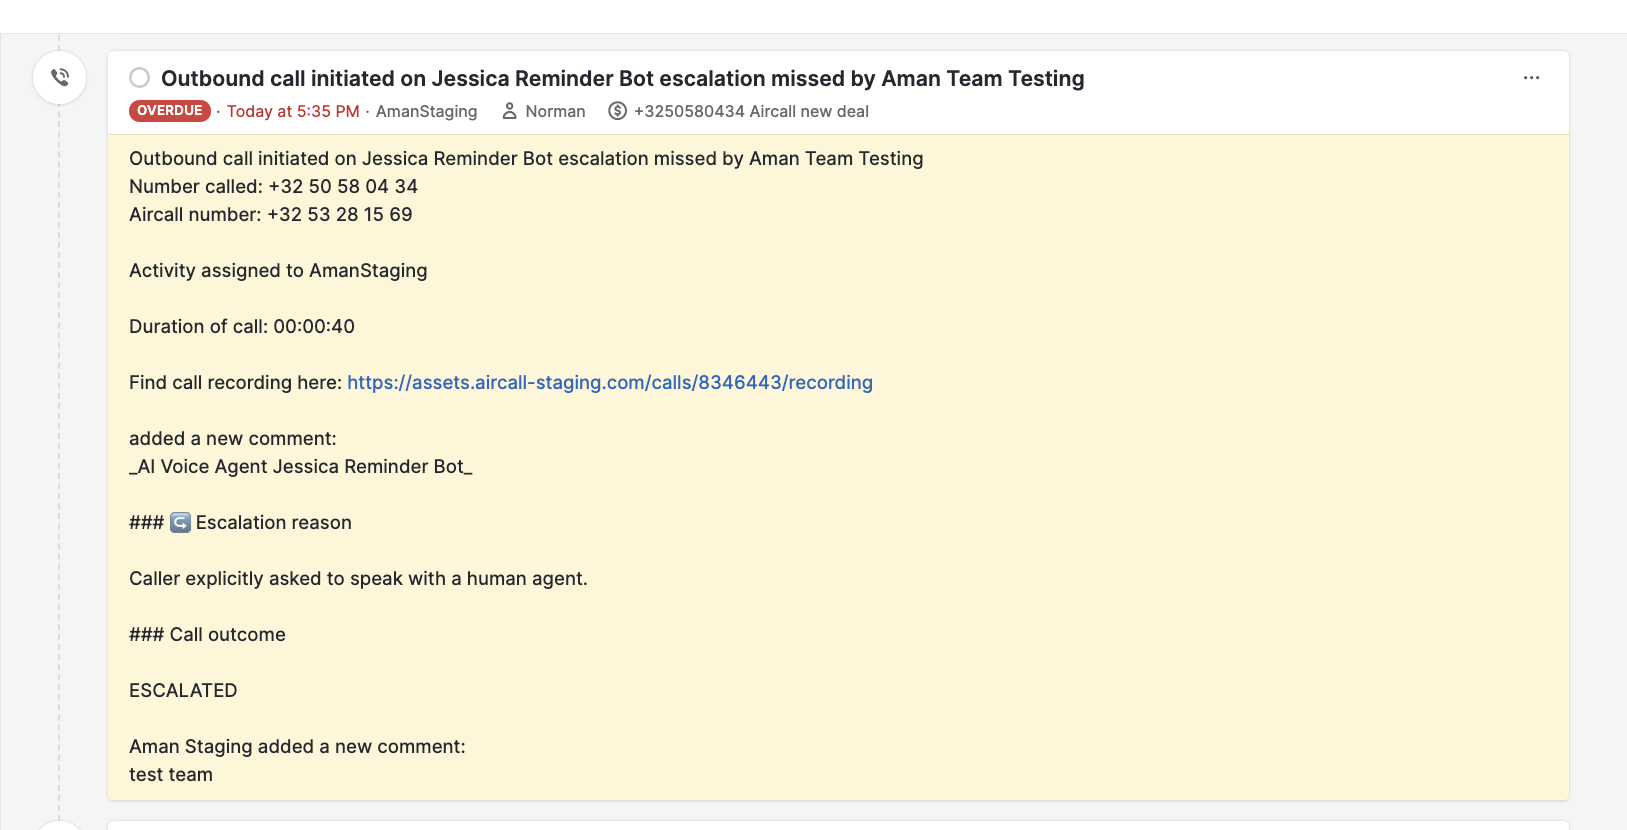The width and height of the screenshot is (1627, 830).
Task: Click the Today at 5:35 PM due date
Action: (x=293, y=111)
